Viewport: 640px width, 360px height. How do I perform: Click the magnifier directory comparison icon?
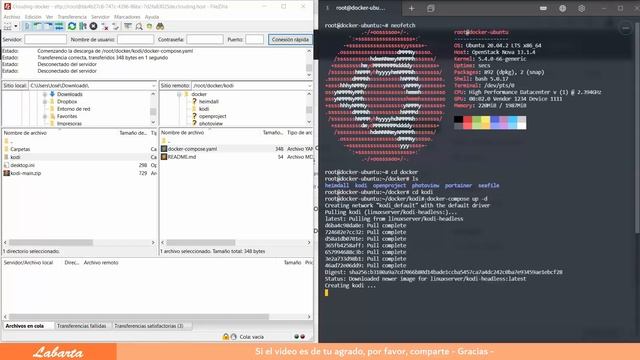pos(139,27)
